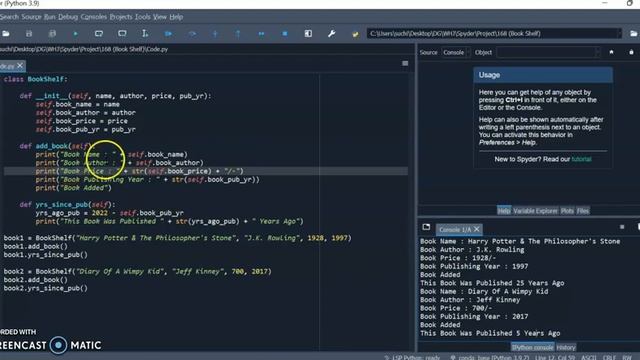Click the Line 12, Col 59 status entry
The width and height of the screenshot is (640, 360).
coord(554,357)
